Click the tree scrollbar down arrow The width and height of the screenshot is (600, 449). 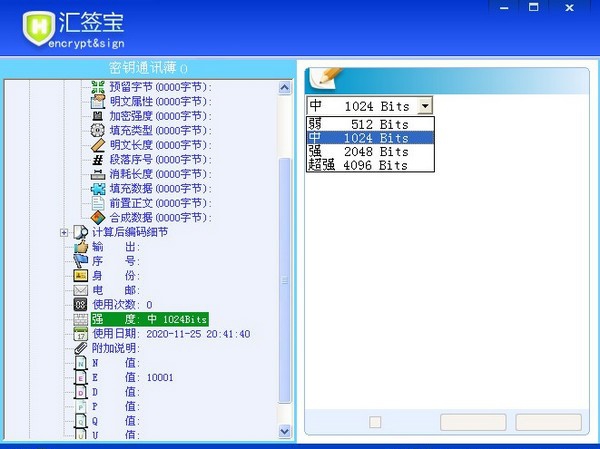[x=284, y=431]
